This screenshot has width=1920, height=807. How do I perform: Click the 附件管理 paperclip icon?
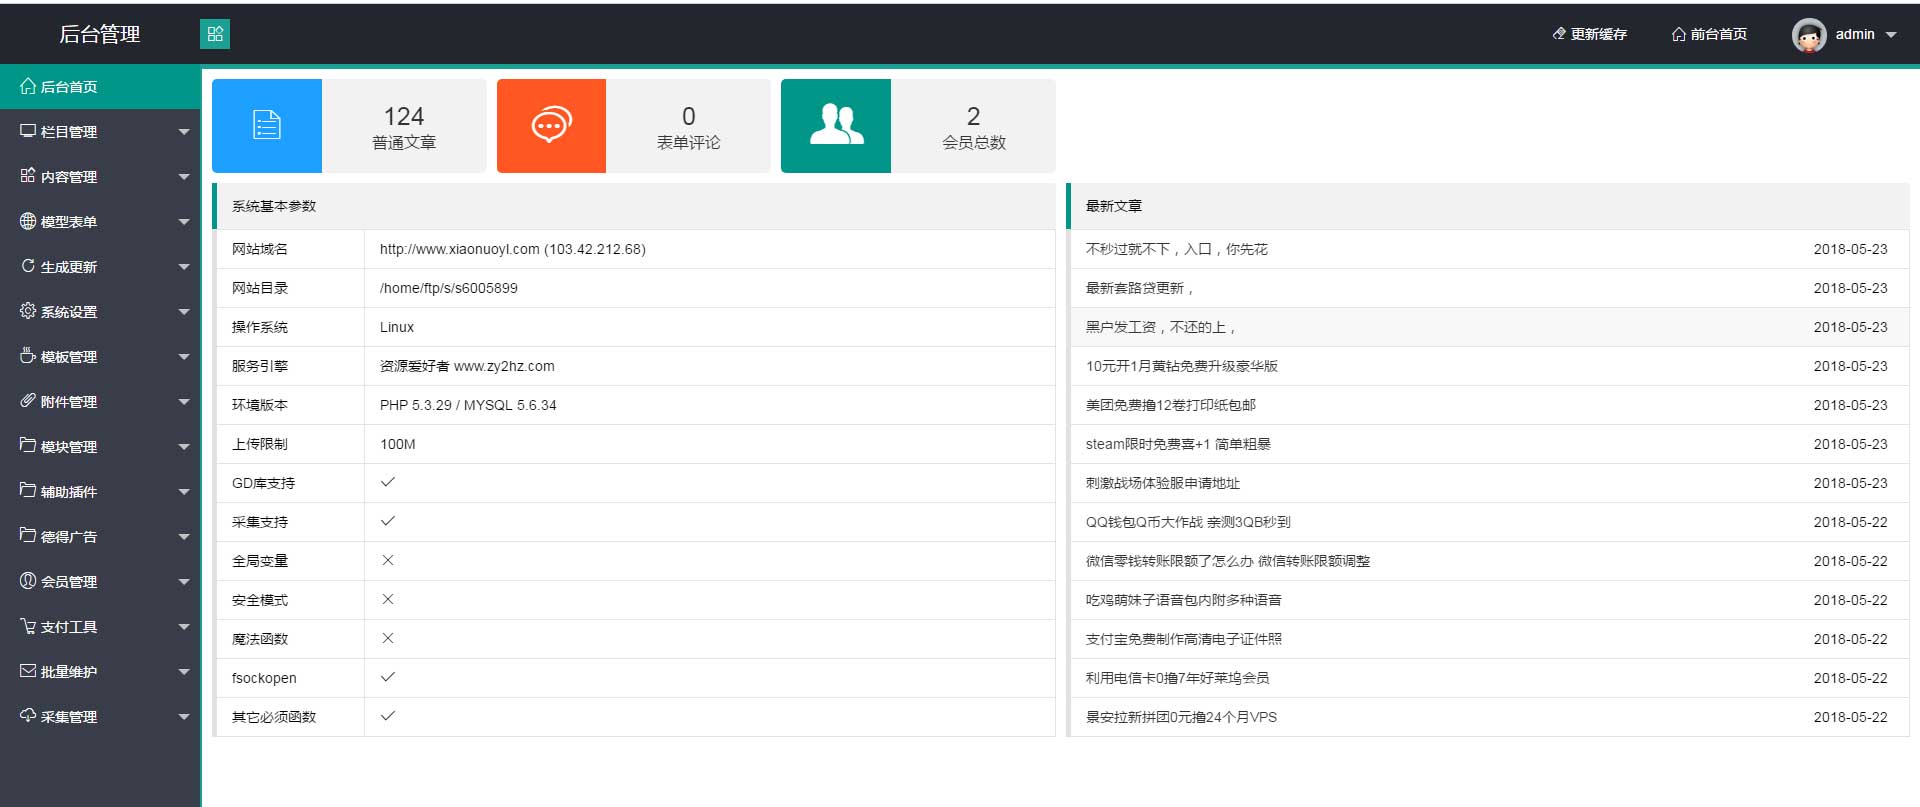[x=28, y=401]
